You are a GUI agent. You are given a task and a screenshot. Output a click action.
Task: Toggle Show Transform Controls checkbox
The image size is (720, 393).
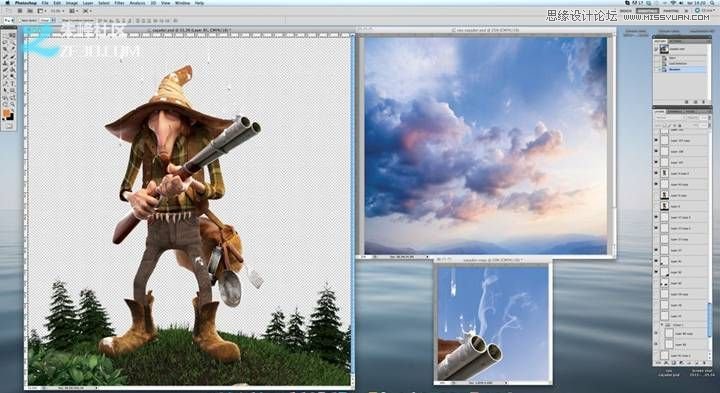(60, 20)
